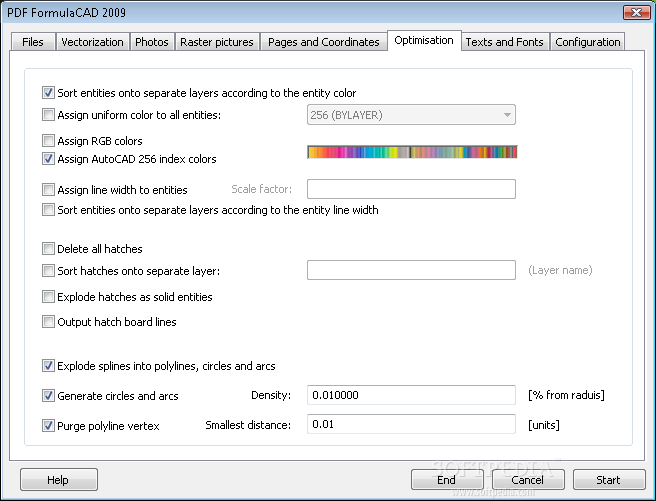Click the AutoCAD color palette strip
This screenshot has width=656, height=501.
point(412,152)
